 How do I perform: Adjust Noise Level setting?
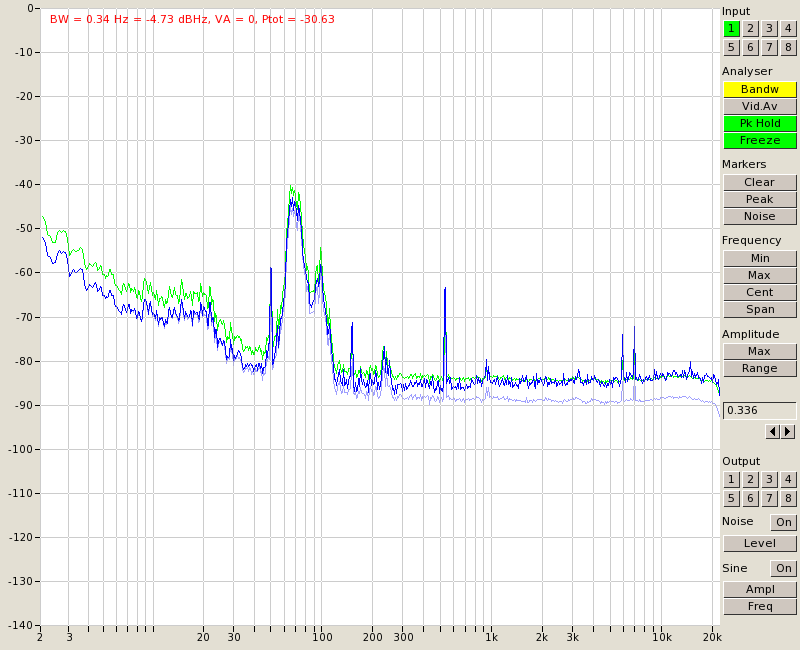(760, 543)
